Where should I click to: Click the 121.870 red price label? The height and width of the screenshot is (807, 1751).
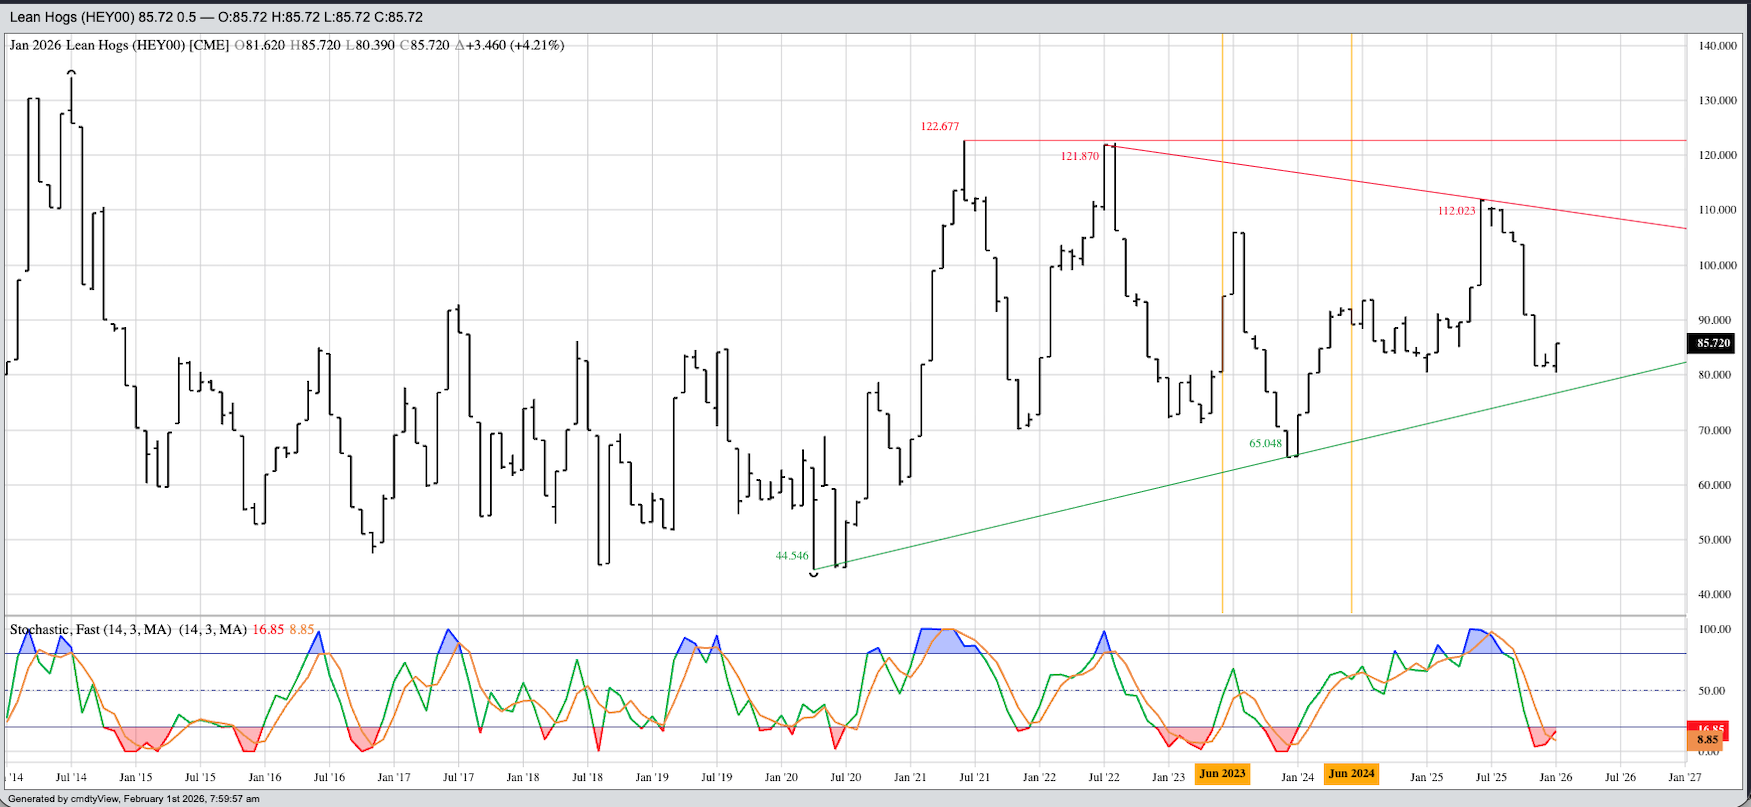click(1079, 157)
